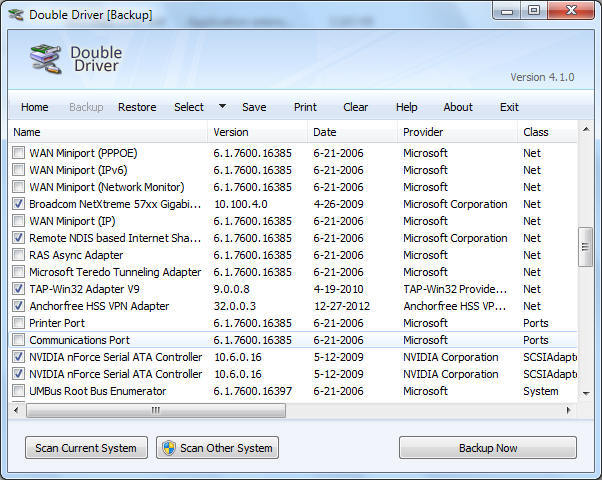The image size is (602, 480).
Task: Open the Help menu item
Action: click(407, 107)
